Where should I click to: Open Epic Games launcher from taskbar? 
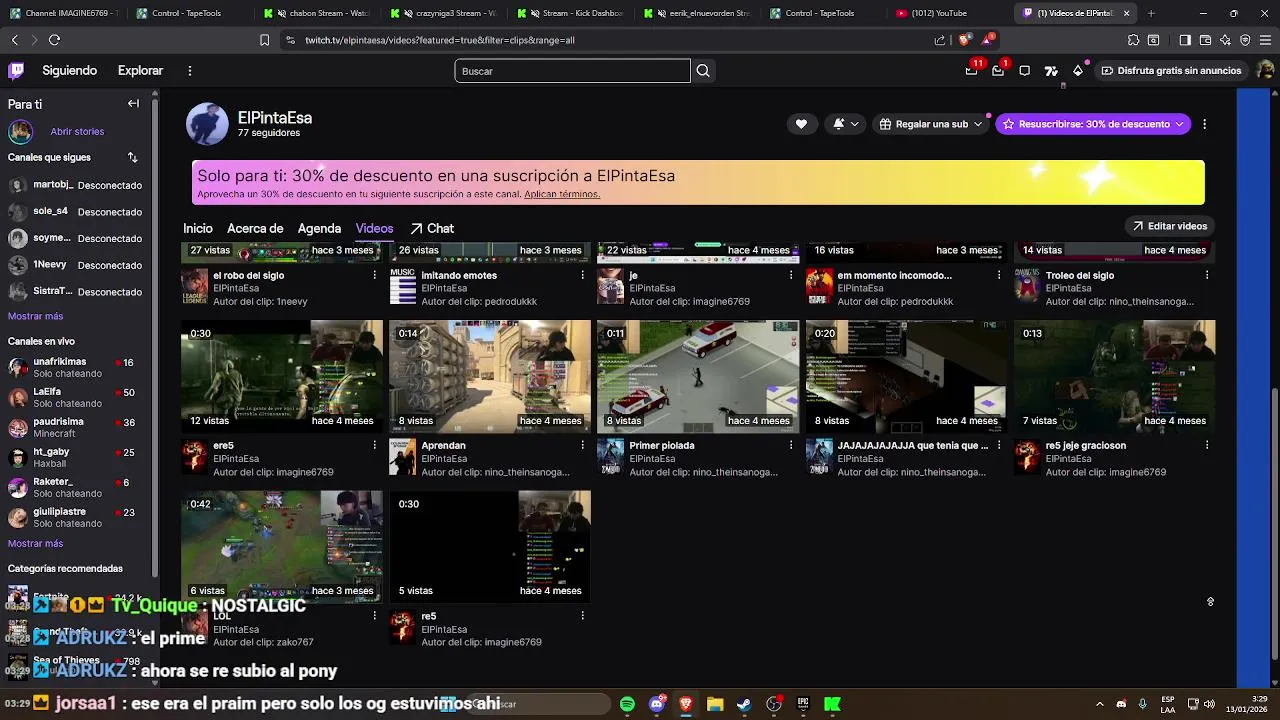(803, 704)
